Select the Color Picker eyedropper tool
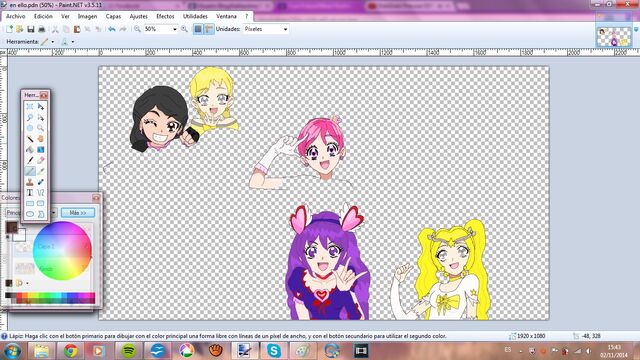Screen dimensions: 640x360 [41, 171]
